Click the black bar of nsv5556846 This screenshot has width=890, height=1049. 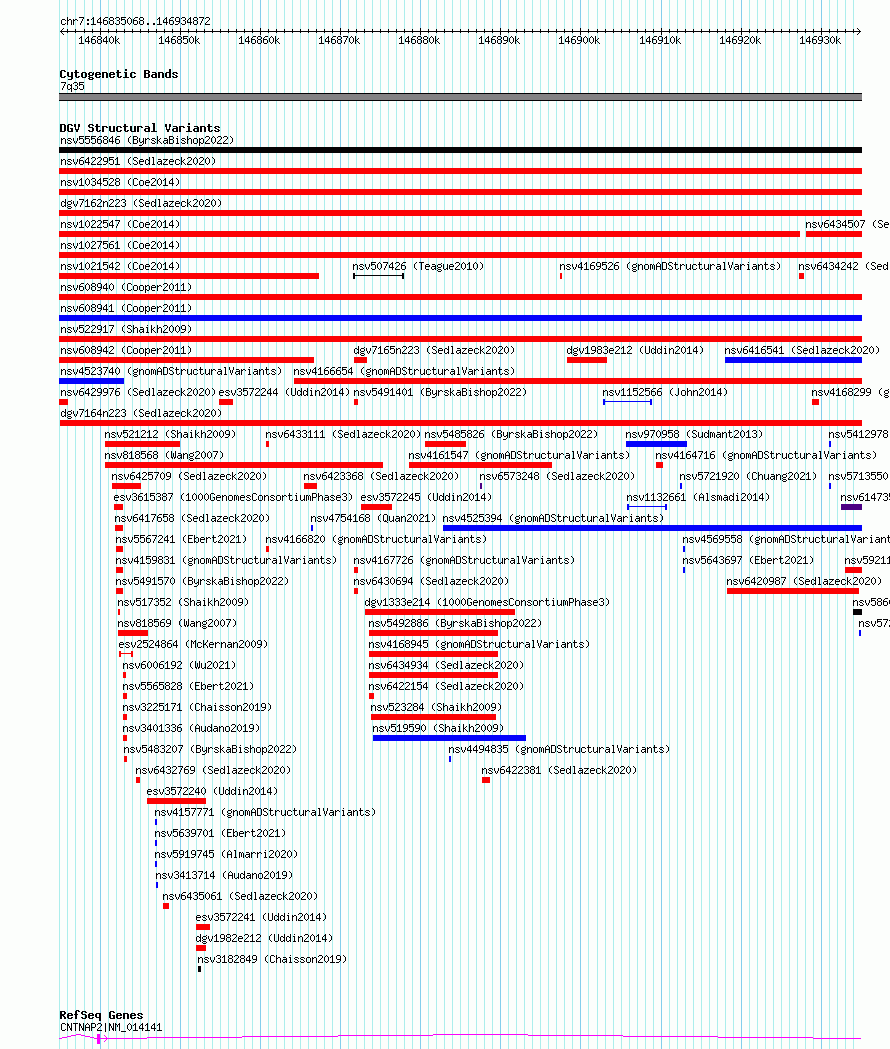coord(460,150)
